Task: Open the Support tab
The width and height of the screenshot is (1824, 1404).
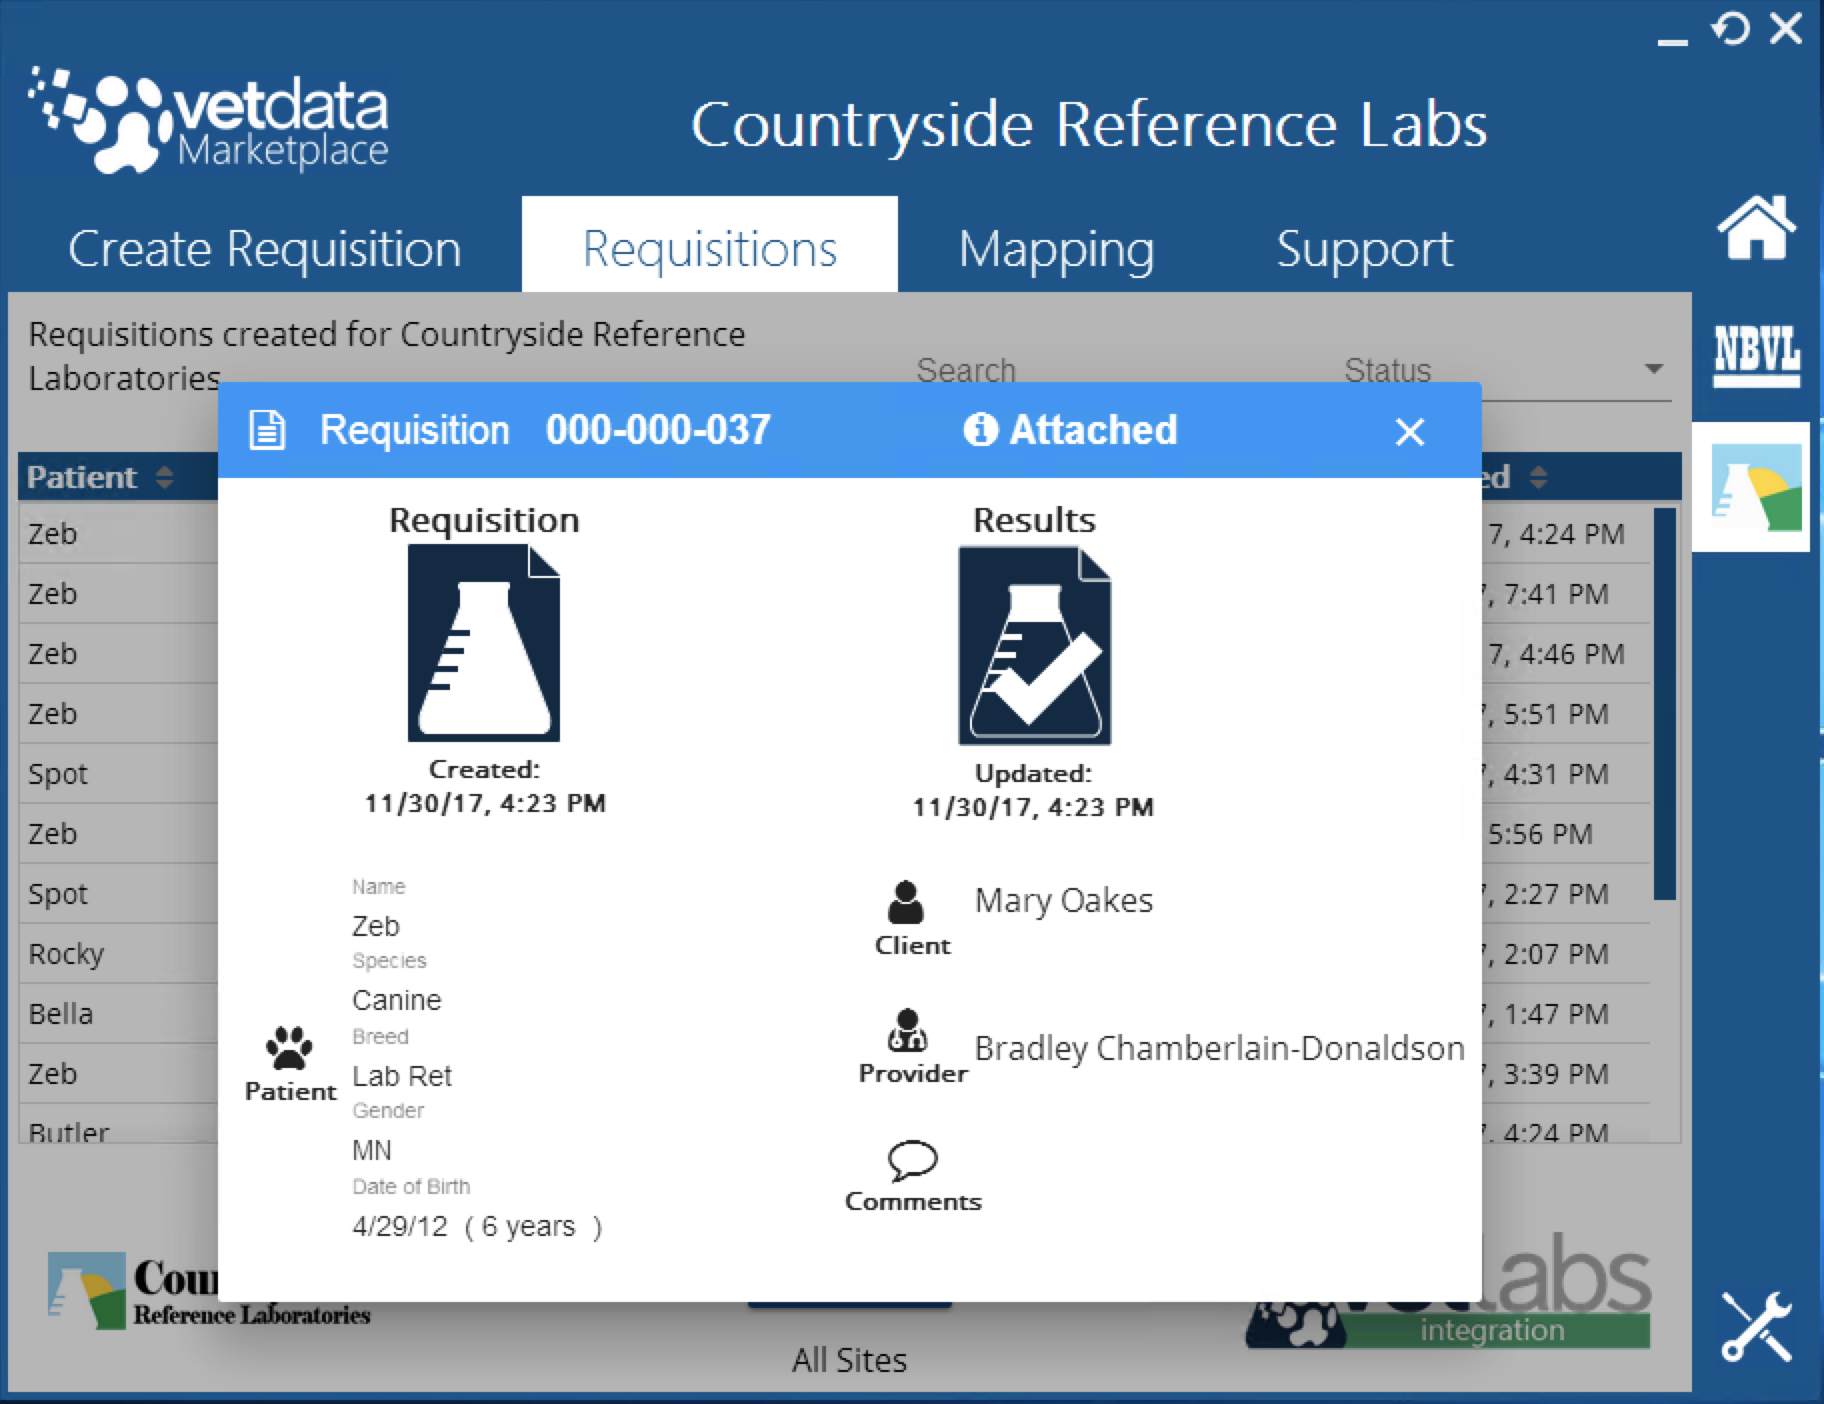Action: tap(1364, 248)
